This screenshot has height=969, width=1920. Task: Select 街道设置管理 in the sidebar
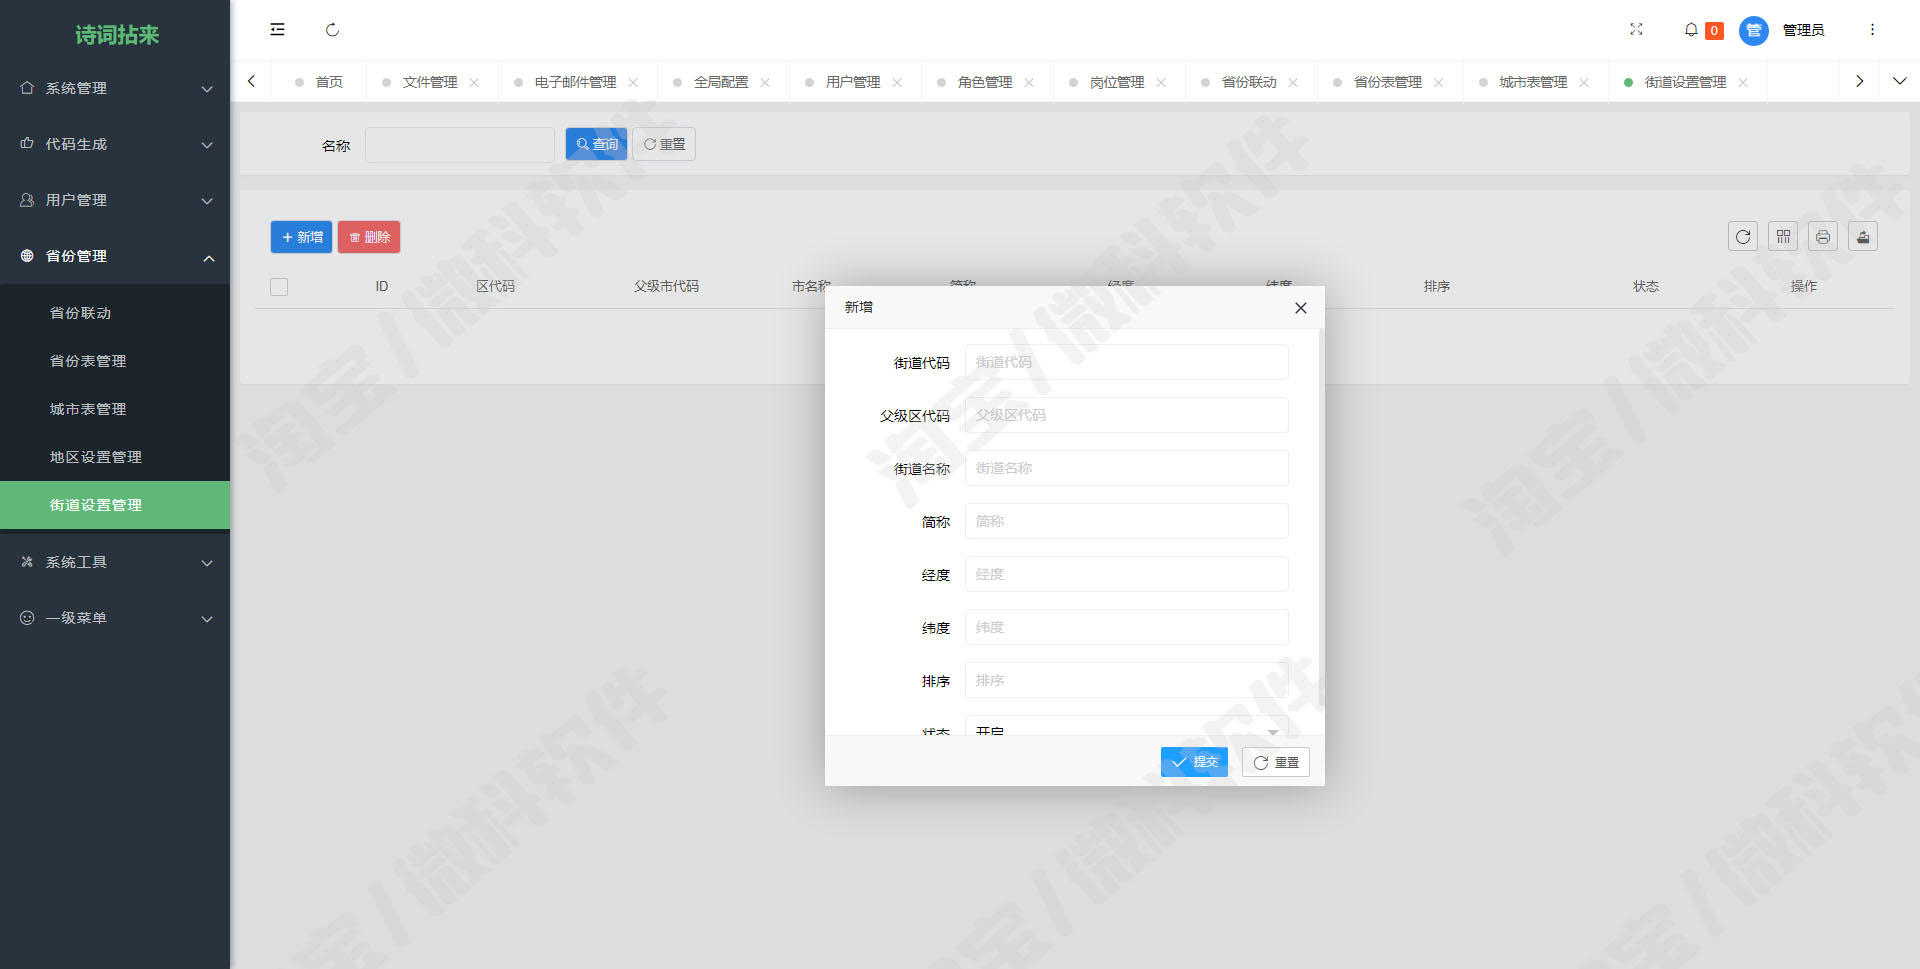[x=115, y=505]
